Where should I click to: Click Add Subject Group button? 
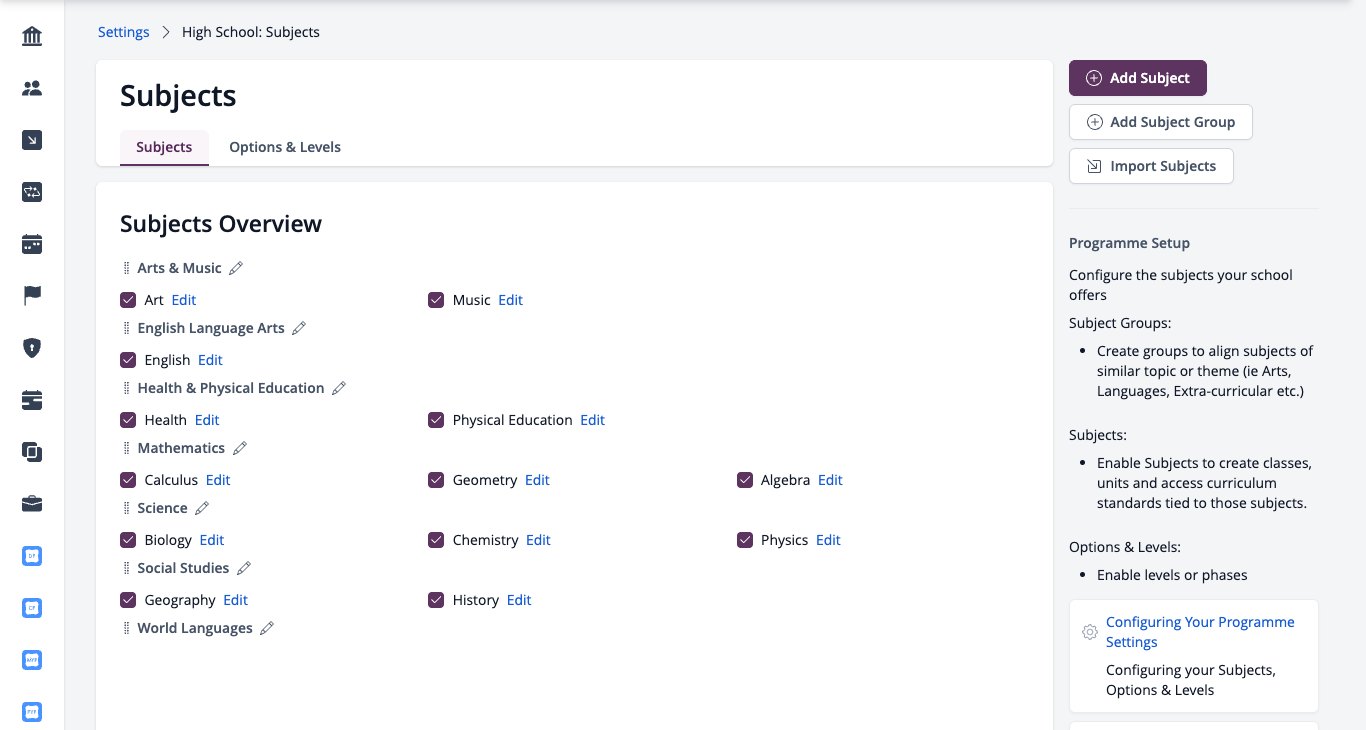[x=1161, y=122]
